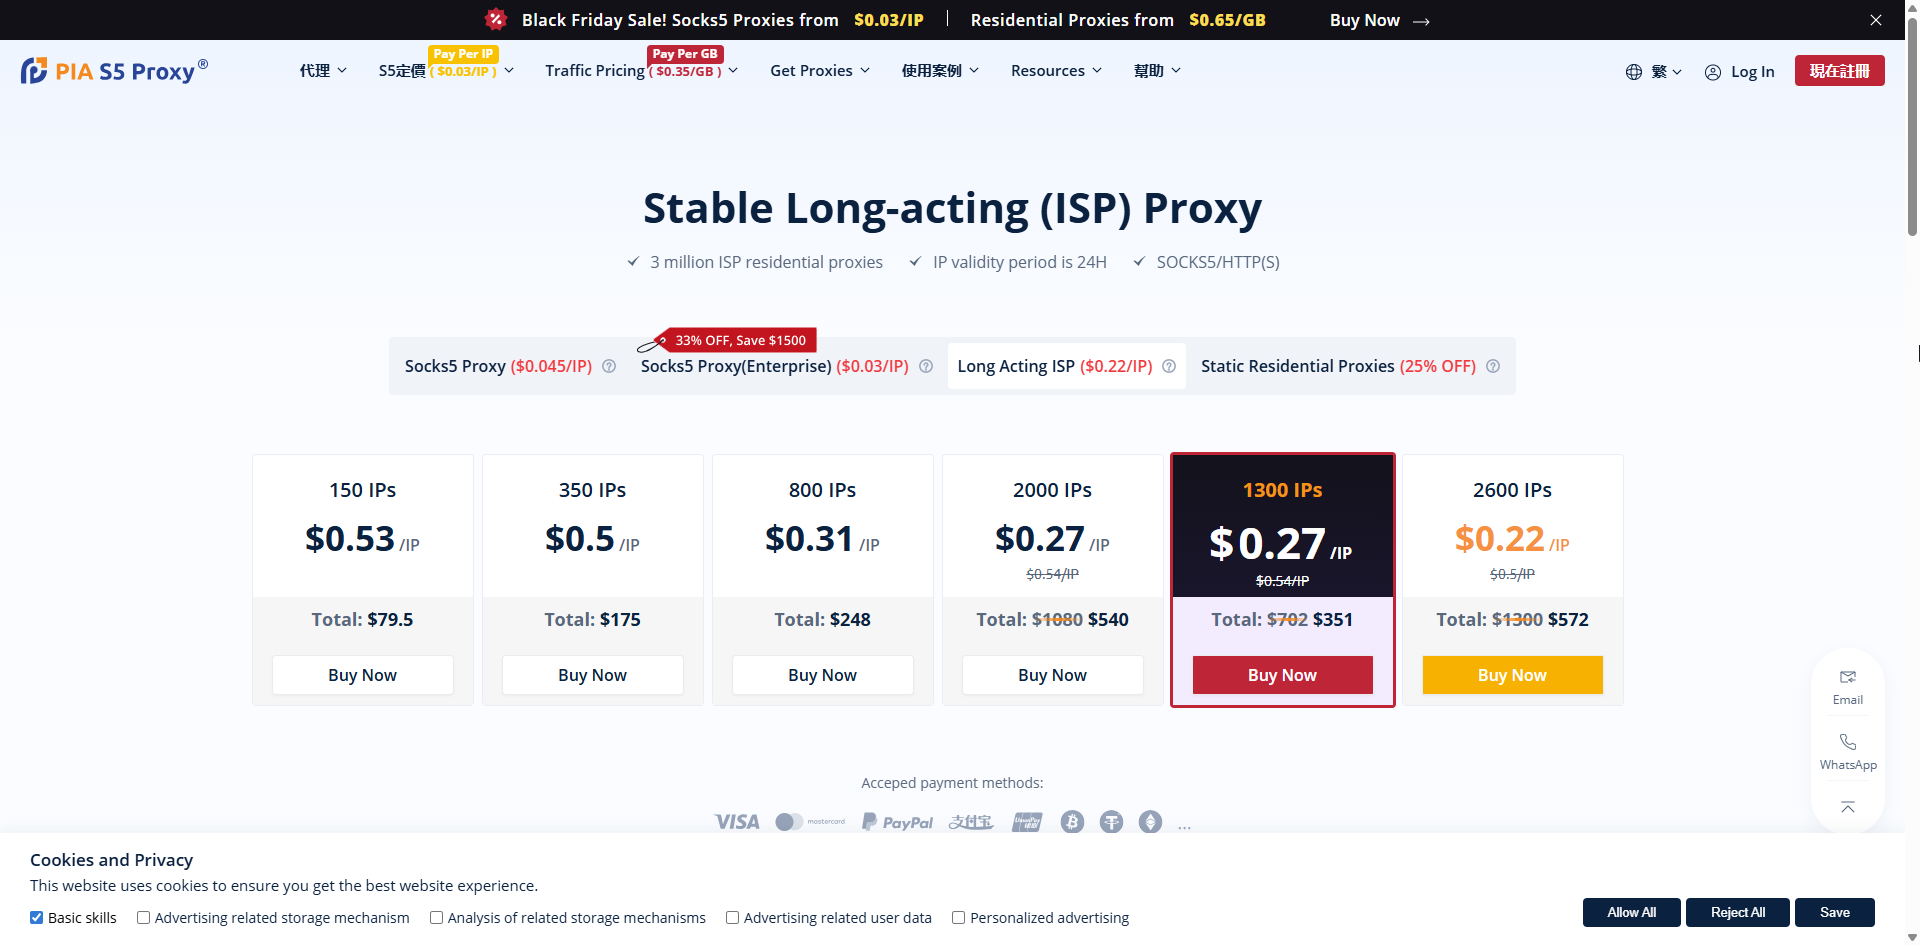Click Reject All in the cookie banner
The image size is (1920, 945).
click(x=1737, y=912)
